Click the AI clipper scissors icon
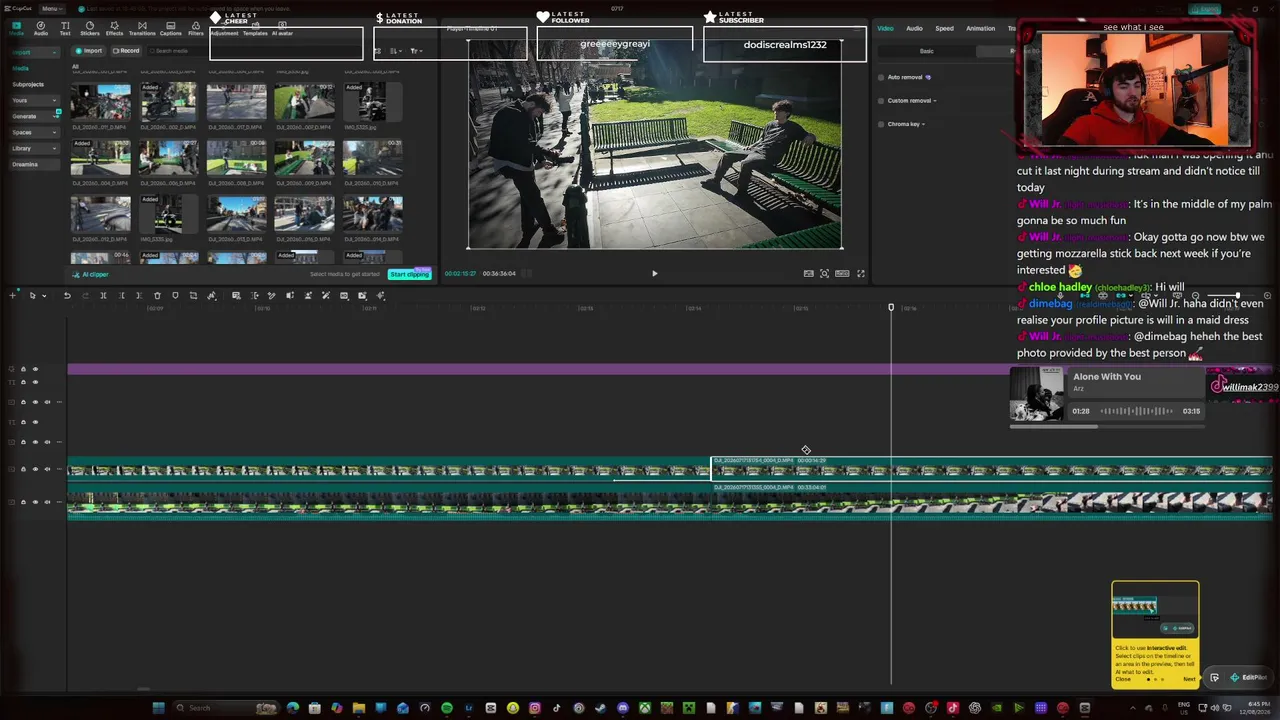The width and height of the screenshot is (1280, 720). (76, 274)
